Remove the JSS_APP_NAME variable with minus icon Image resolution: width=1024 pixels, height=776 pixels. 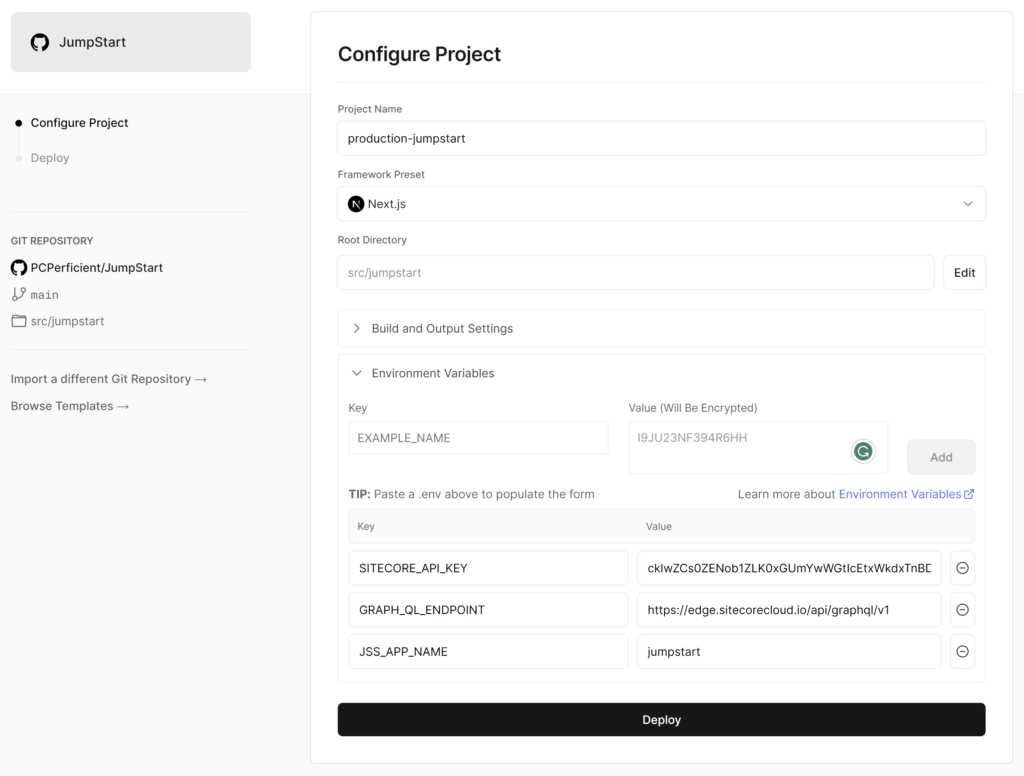pyautogui.click(x=961, y=651)
